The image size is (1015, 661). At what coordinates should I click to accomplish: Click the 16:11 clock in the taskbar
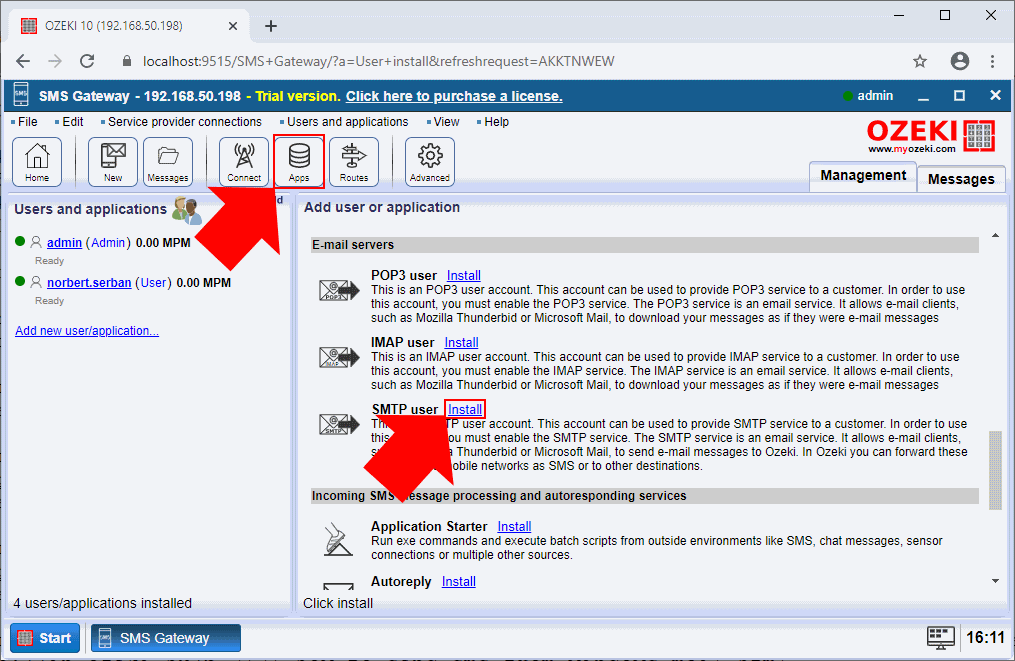point(985,638)
